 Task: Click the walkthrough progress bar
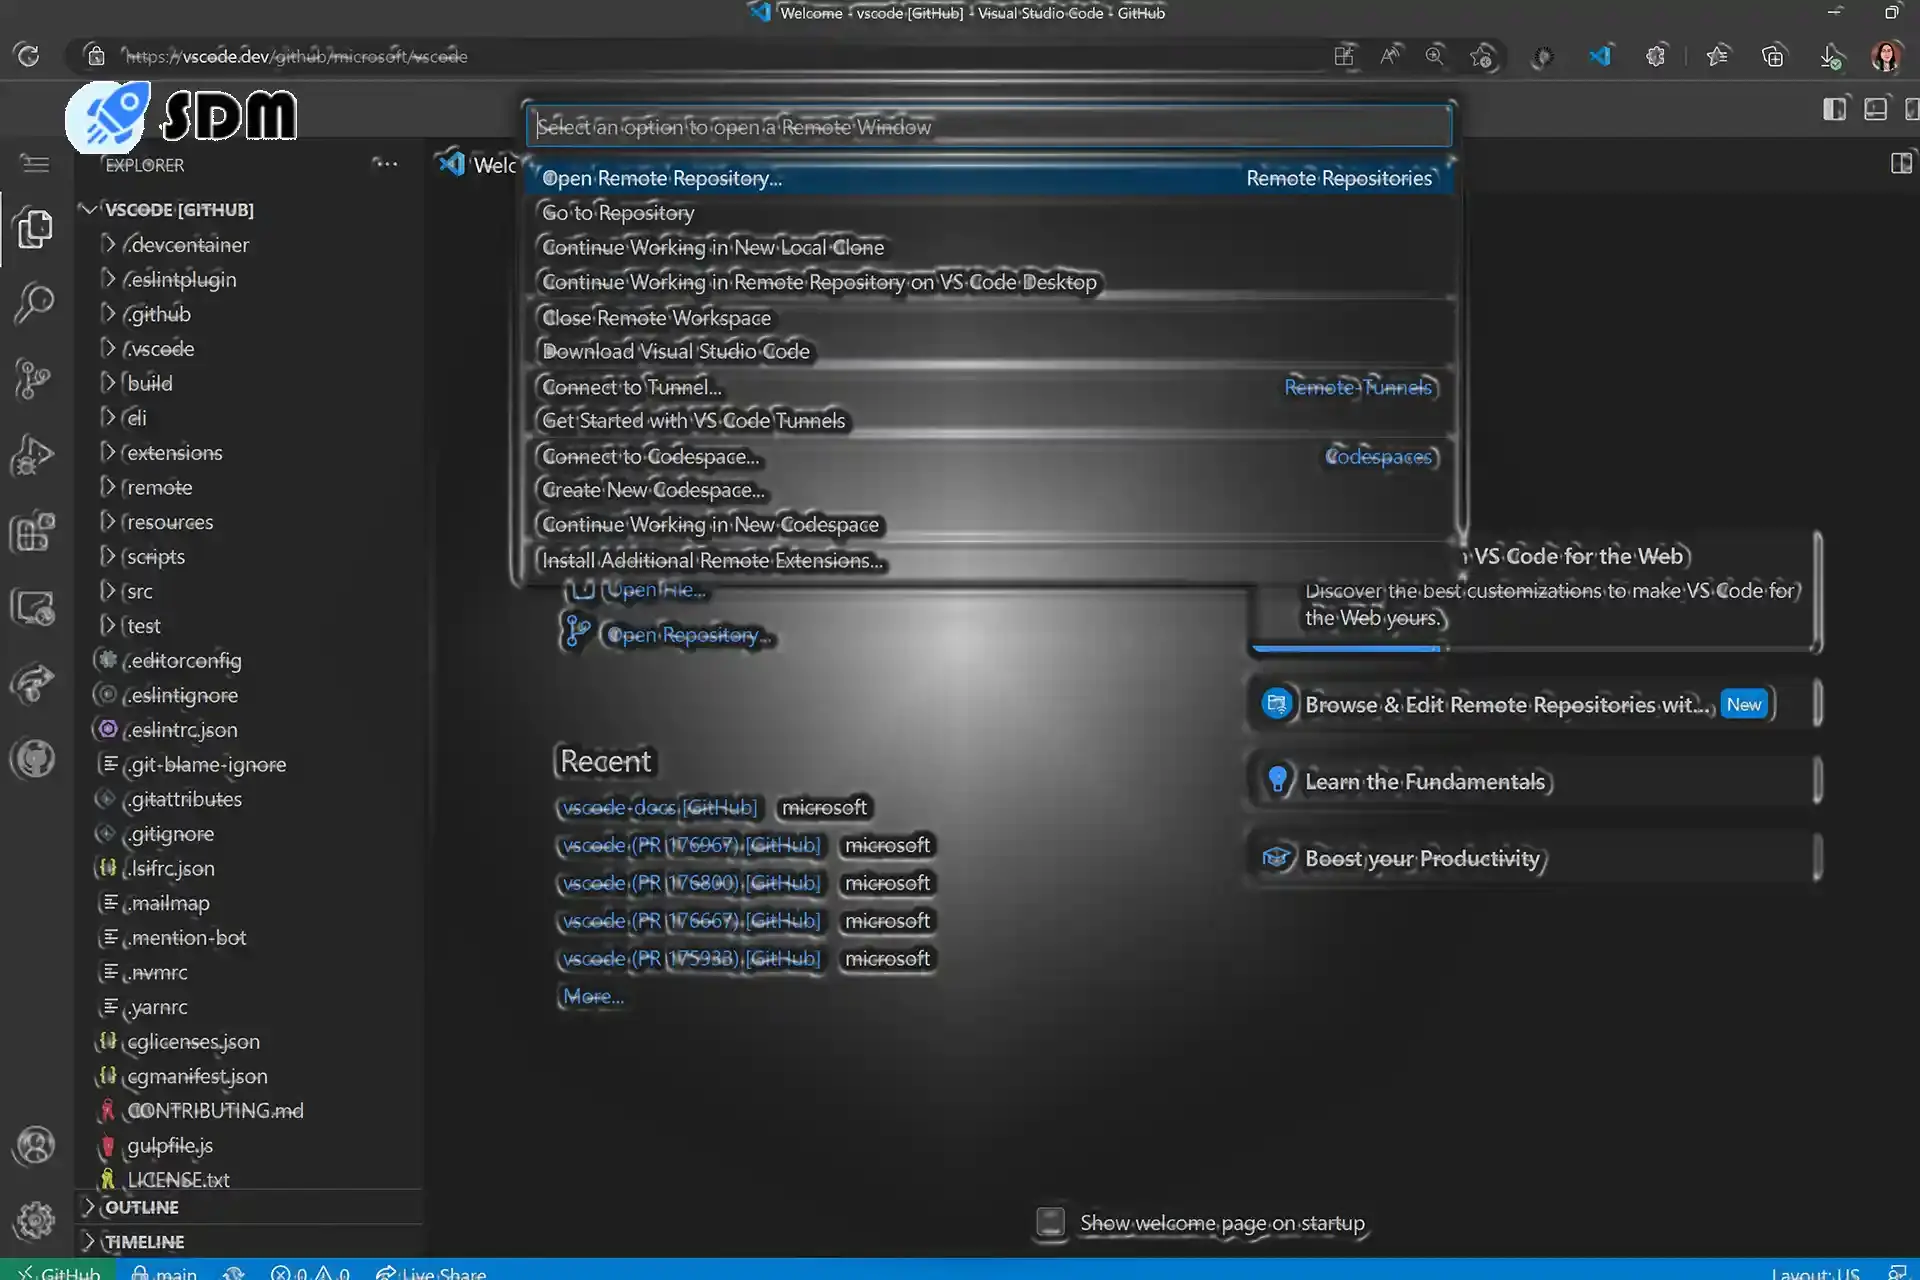pos(1534,648)
